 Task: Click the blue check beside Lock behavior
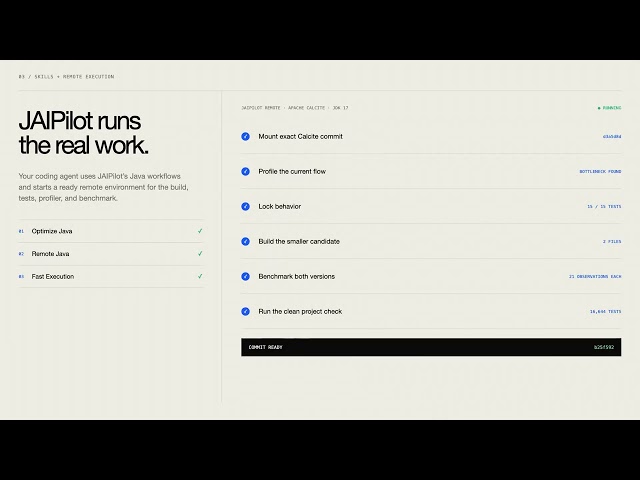[245, 207]
